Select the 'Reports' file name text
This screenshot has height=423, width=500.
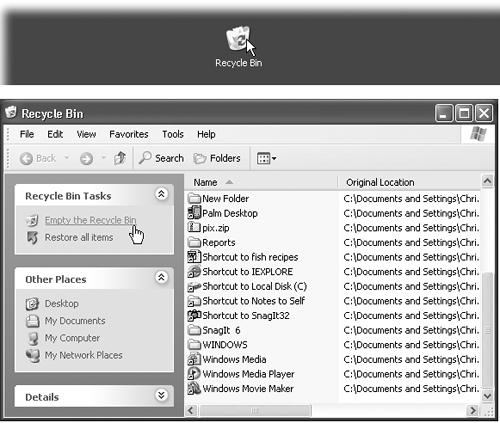pyautogui.click(x=219, y=243)
